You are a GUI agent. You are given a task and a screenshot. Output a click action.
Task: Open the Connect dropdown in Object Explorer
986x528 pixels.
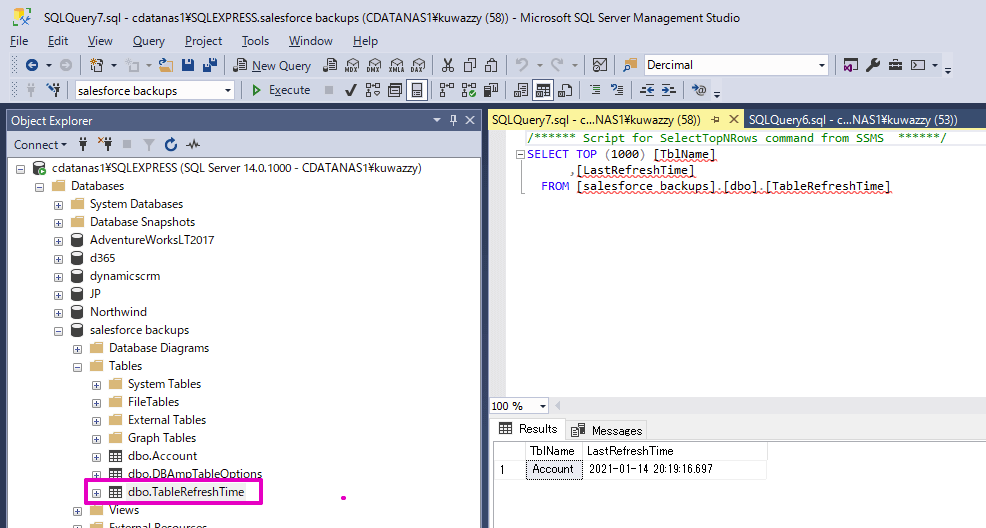pyautogui.click(x=40, y=145)
